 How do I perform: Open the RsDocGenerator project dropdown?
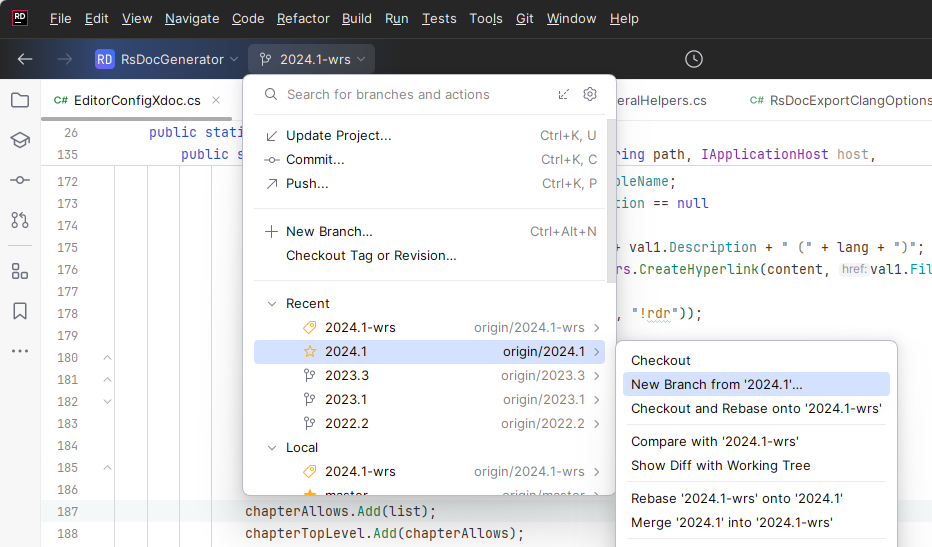pyautogui.click(x=167, y=59)
